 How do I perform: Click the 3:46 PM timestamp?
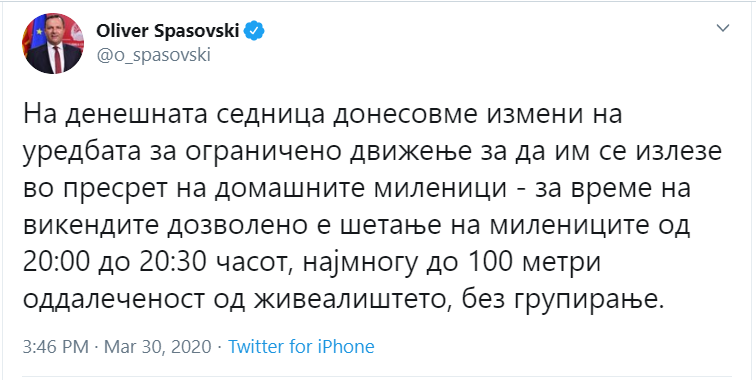tap(56, 347)
